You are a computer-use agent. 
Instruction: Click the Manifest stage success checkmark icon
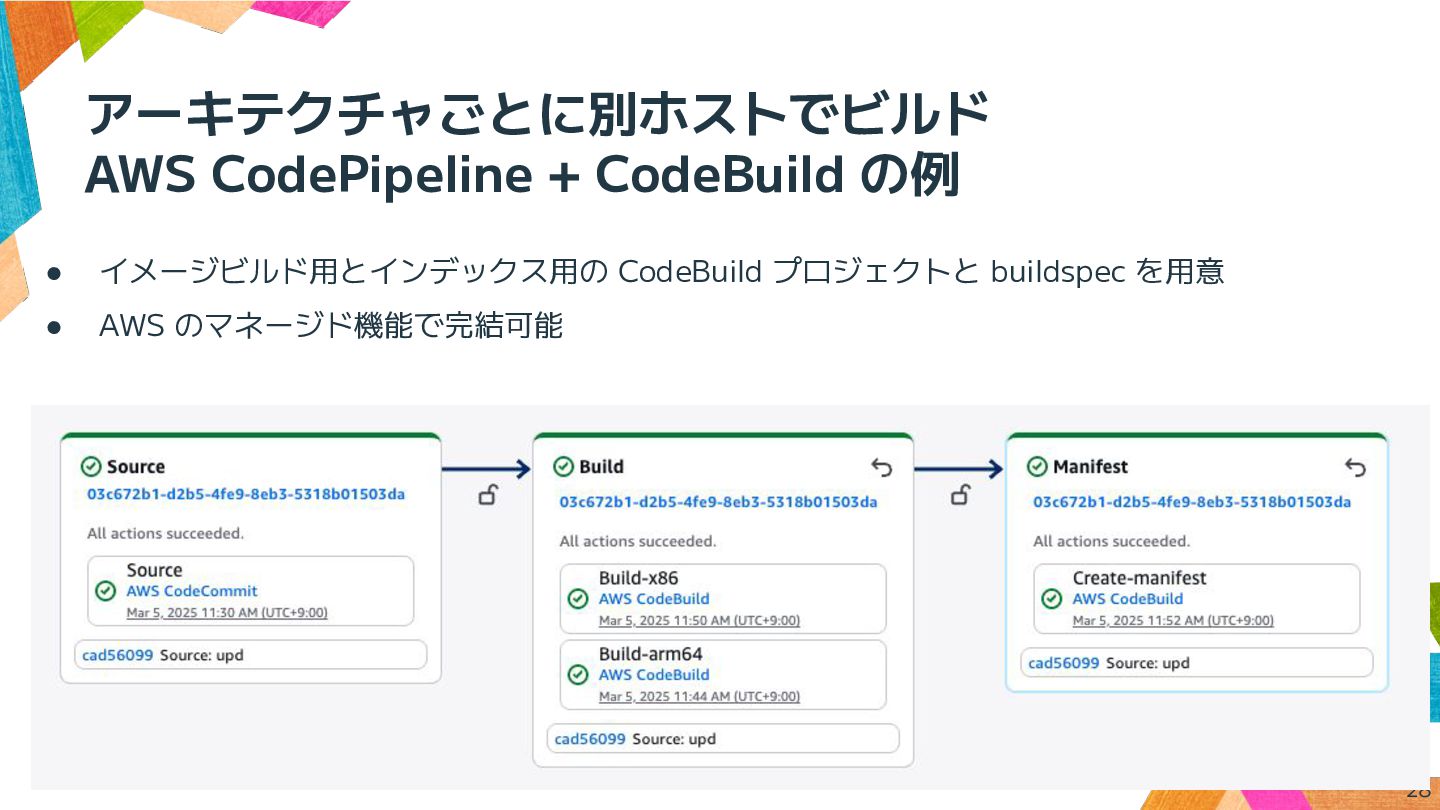click(x=1037, y=467)
